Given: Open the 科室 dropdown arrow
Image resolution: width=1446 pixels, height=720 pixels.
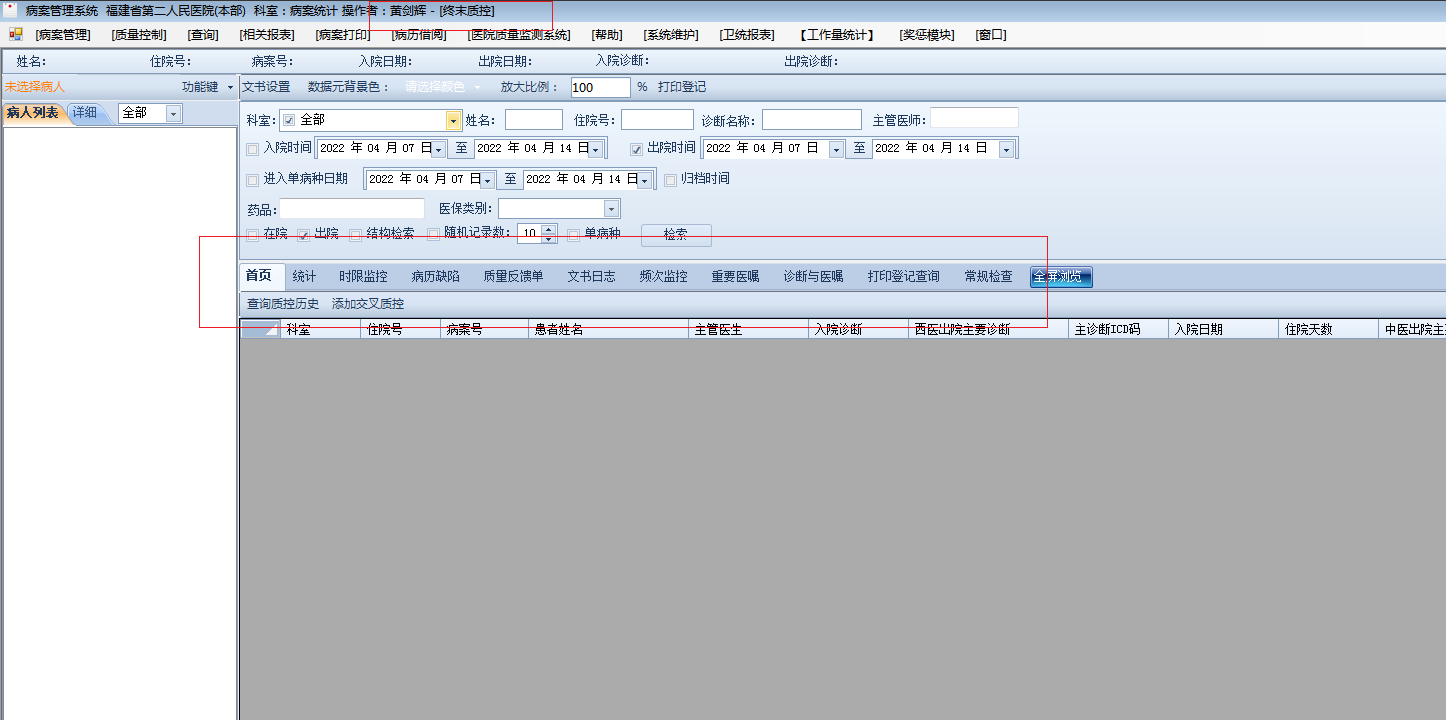Looking at the screenshot, I should 453,120.
